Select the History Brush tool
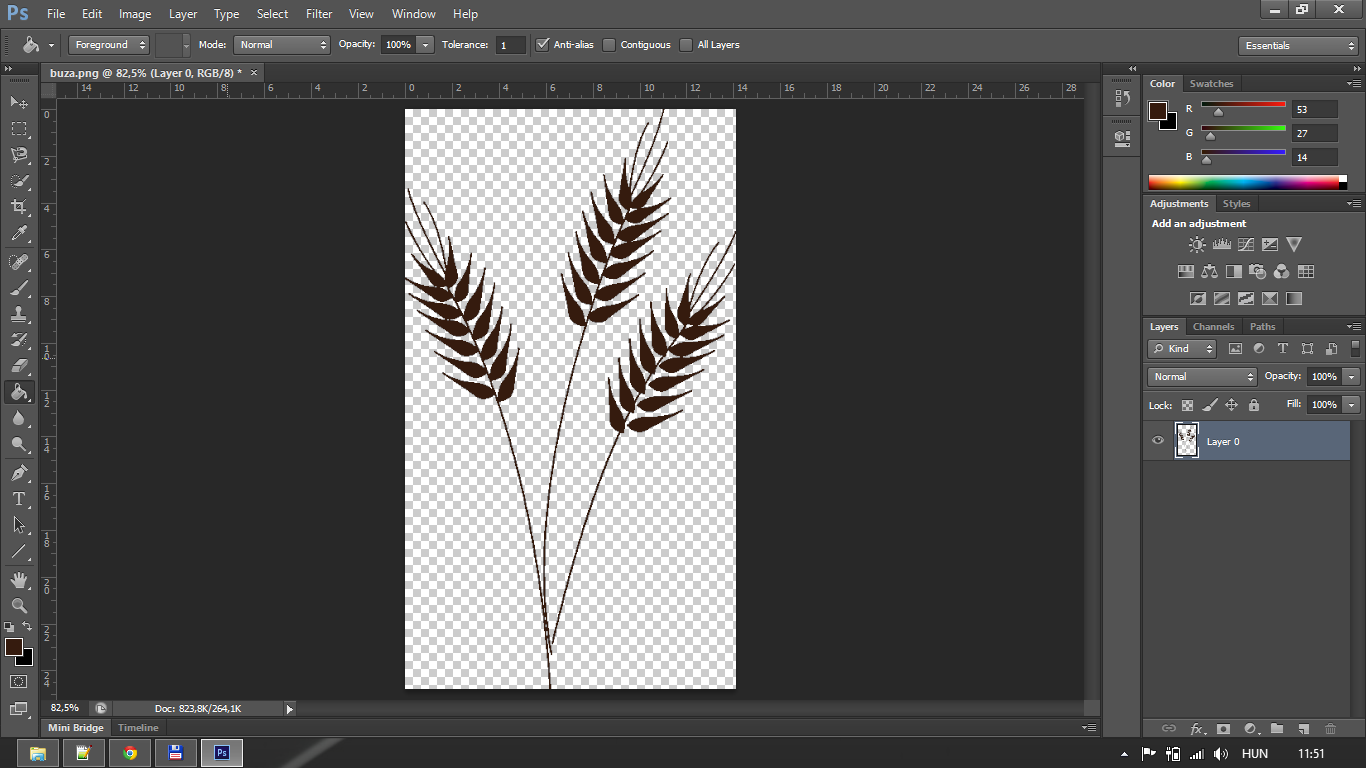Image resolution: width=1366 pixels, height=768 pixels. coord(19,339)
